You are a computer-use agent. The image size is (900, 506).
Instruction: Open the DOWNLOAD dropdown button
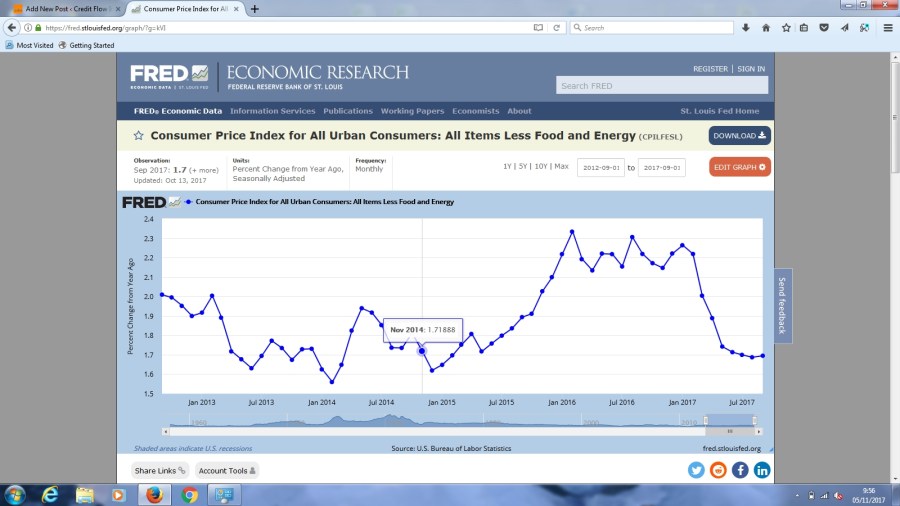coord(740,136)
